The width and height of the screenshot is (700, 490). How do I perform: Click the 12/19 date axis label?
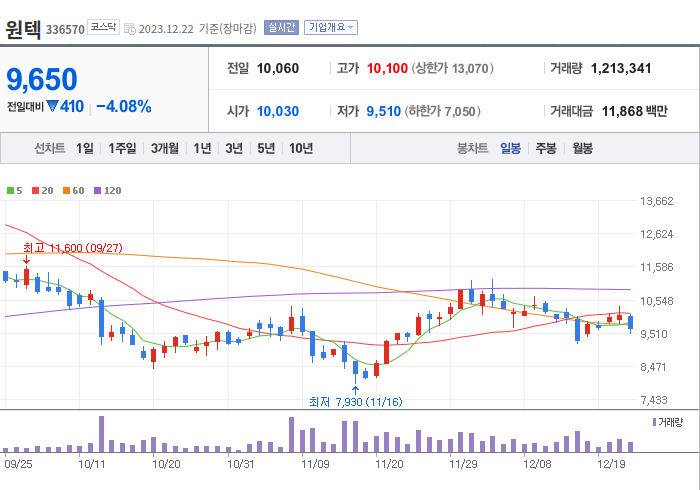[612, 464]
